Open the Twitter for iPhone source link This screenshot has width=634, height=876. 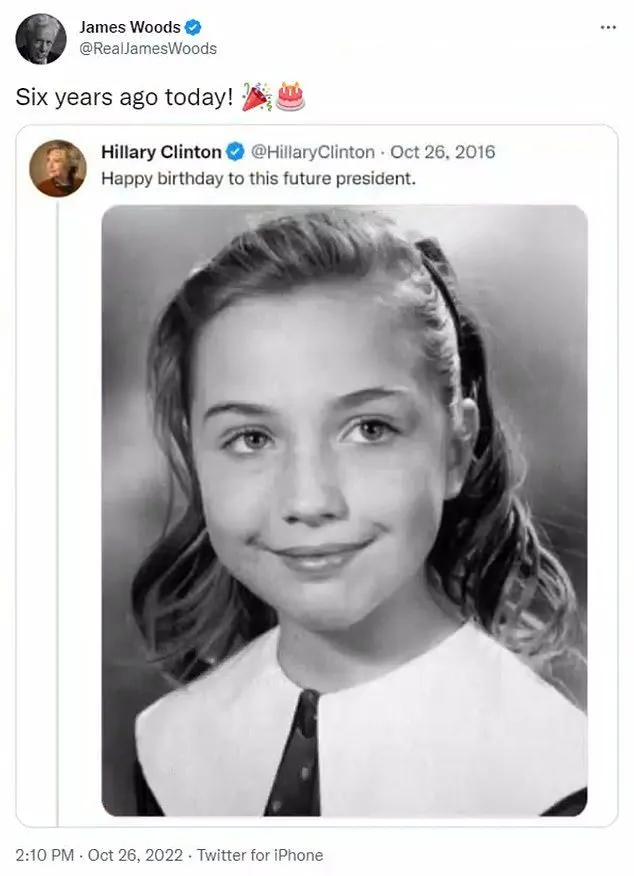pos(260,855)
